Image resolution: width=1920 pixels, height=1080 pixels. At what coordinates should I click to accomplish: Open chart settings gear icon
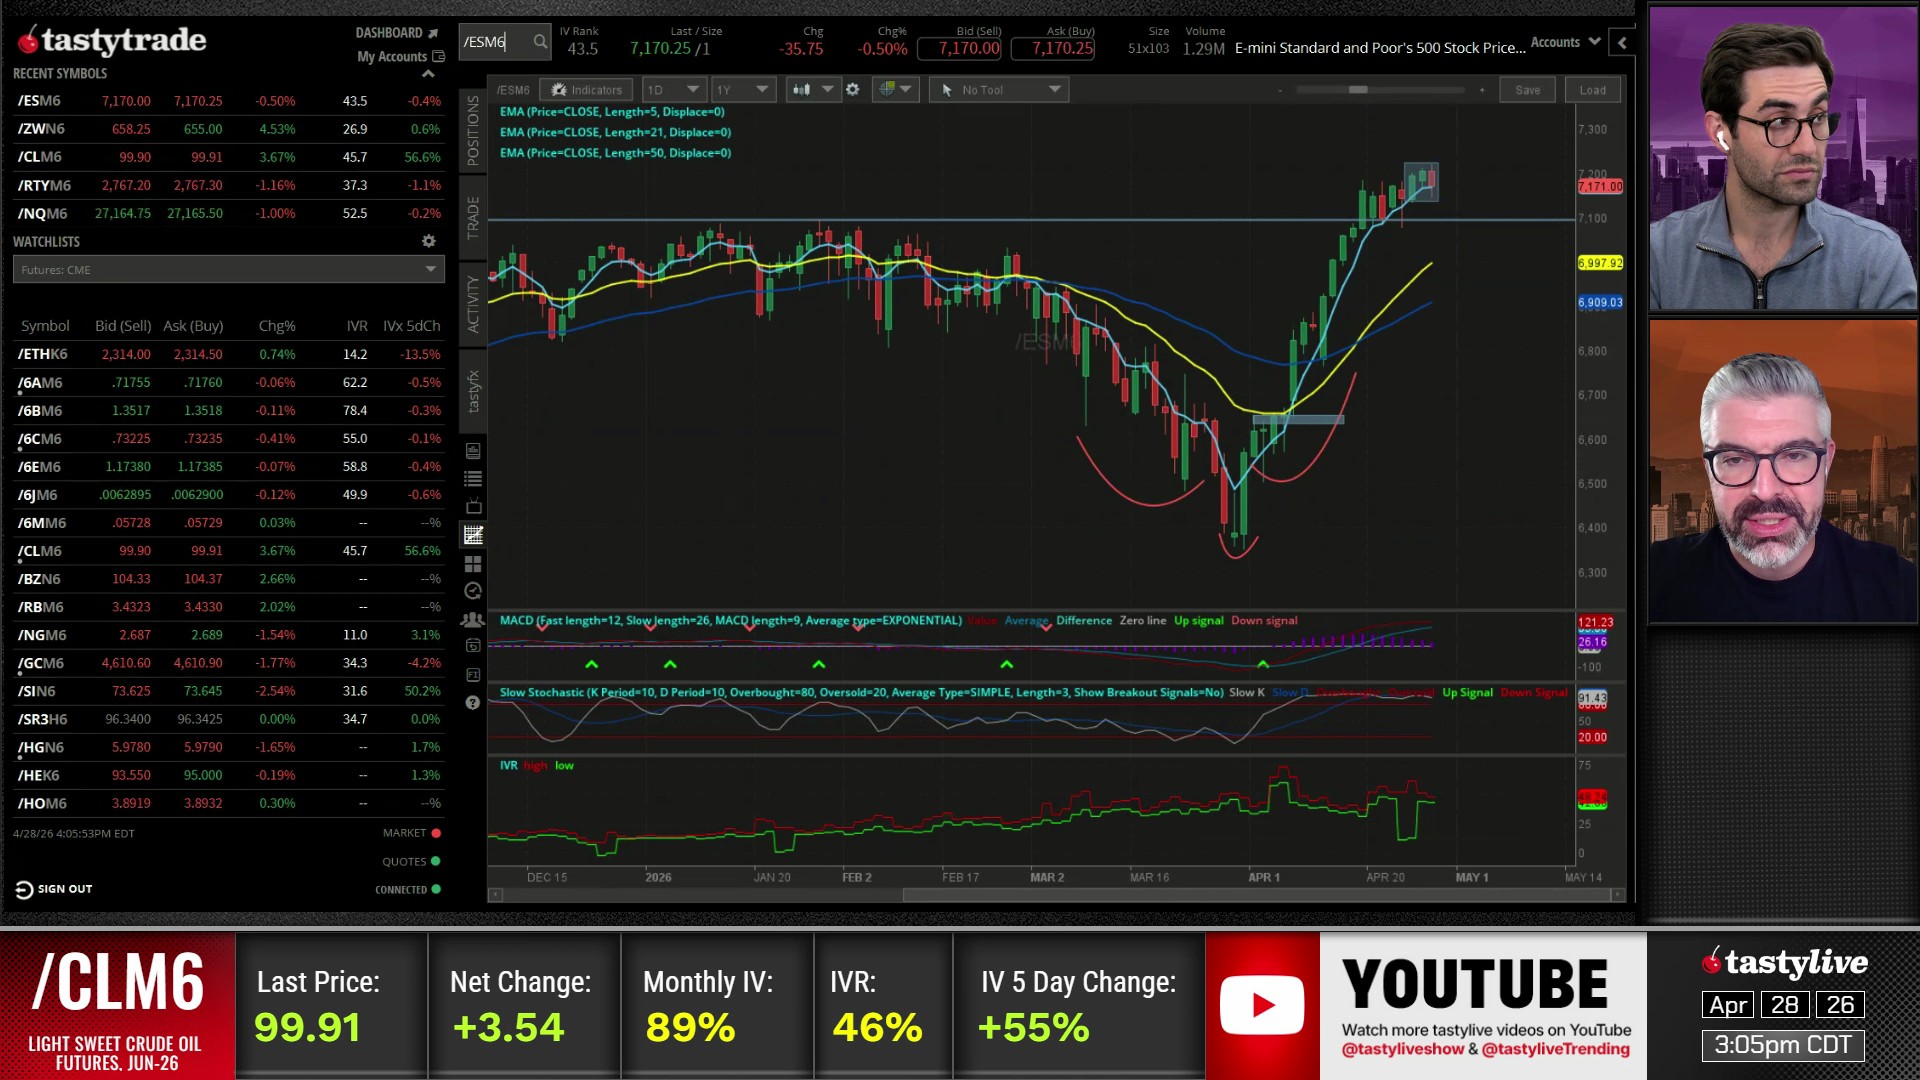click(852, 90)
